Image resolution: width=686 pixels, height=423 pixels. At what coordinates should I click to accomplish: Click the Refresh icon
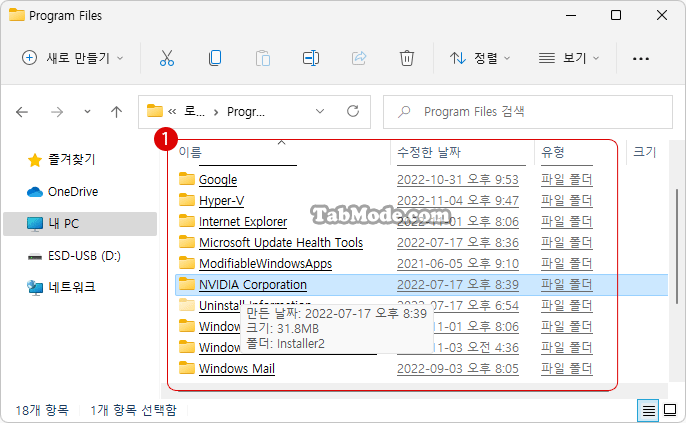click(353, 111)
